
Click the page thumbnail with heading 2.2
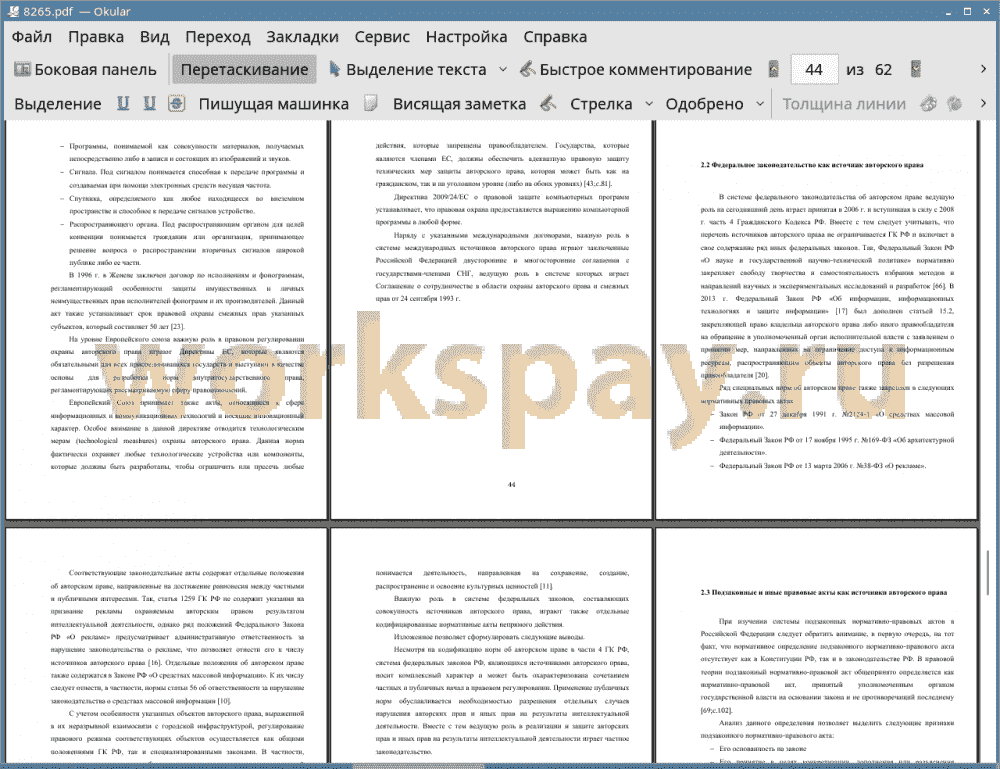[x=816, y=320]
